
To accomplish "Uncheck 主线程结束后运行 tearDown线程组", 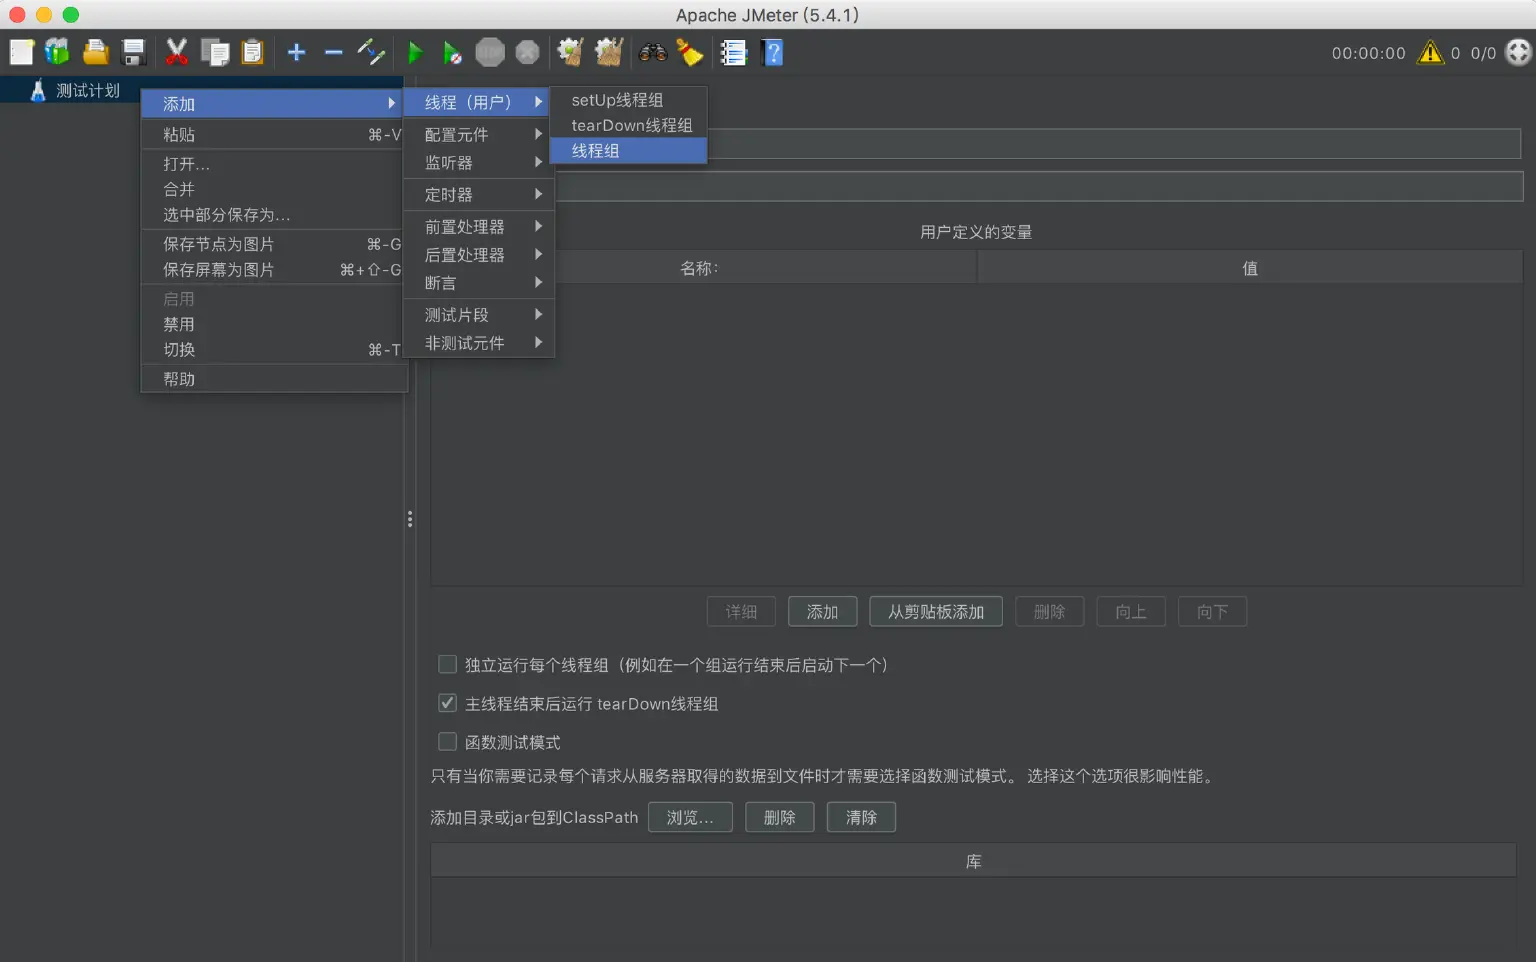I will click(447, 703).
